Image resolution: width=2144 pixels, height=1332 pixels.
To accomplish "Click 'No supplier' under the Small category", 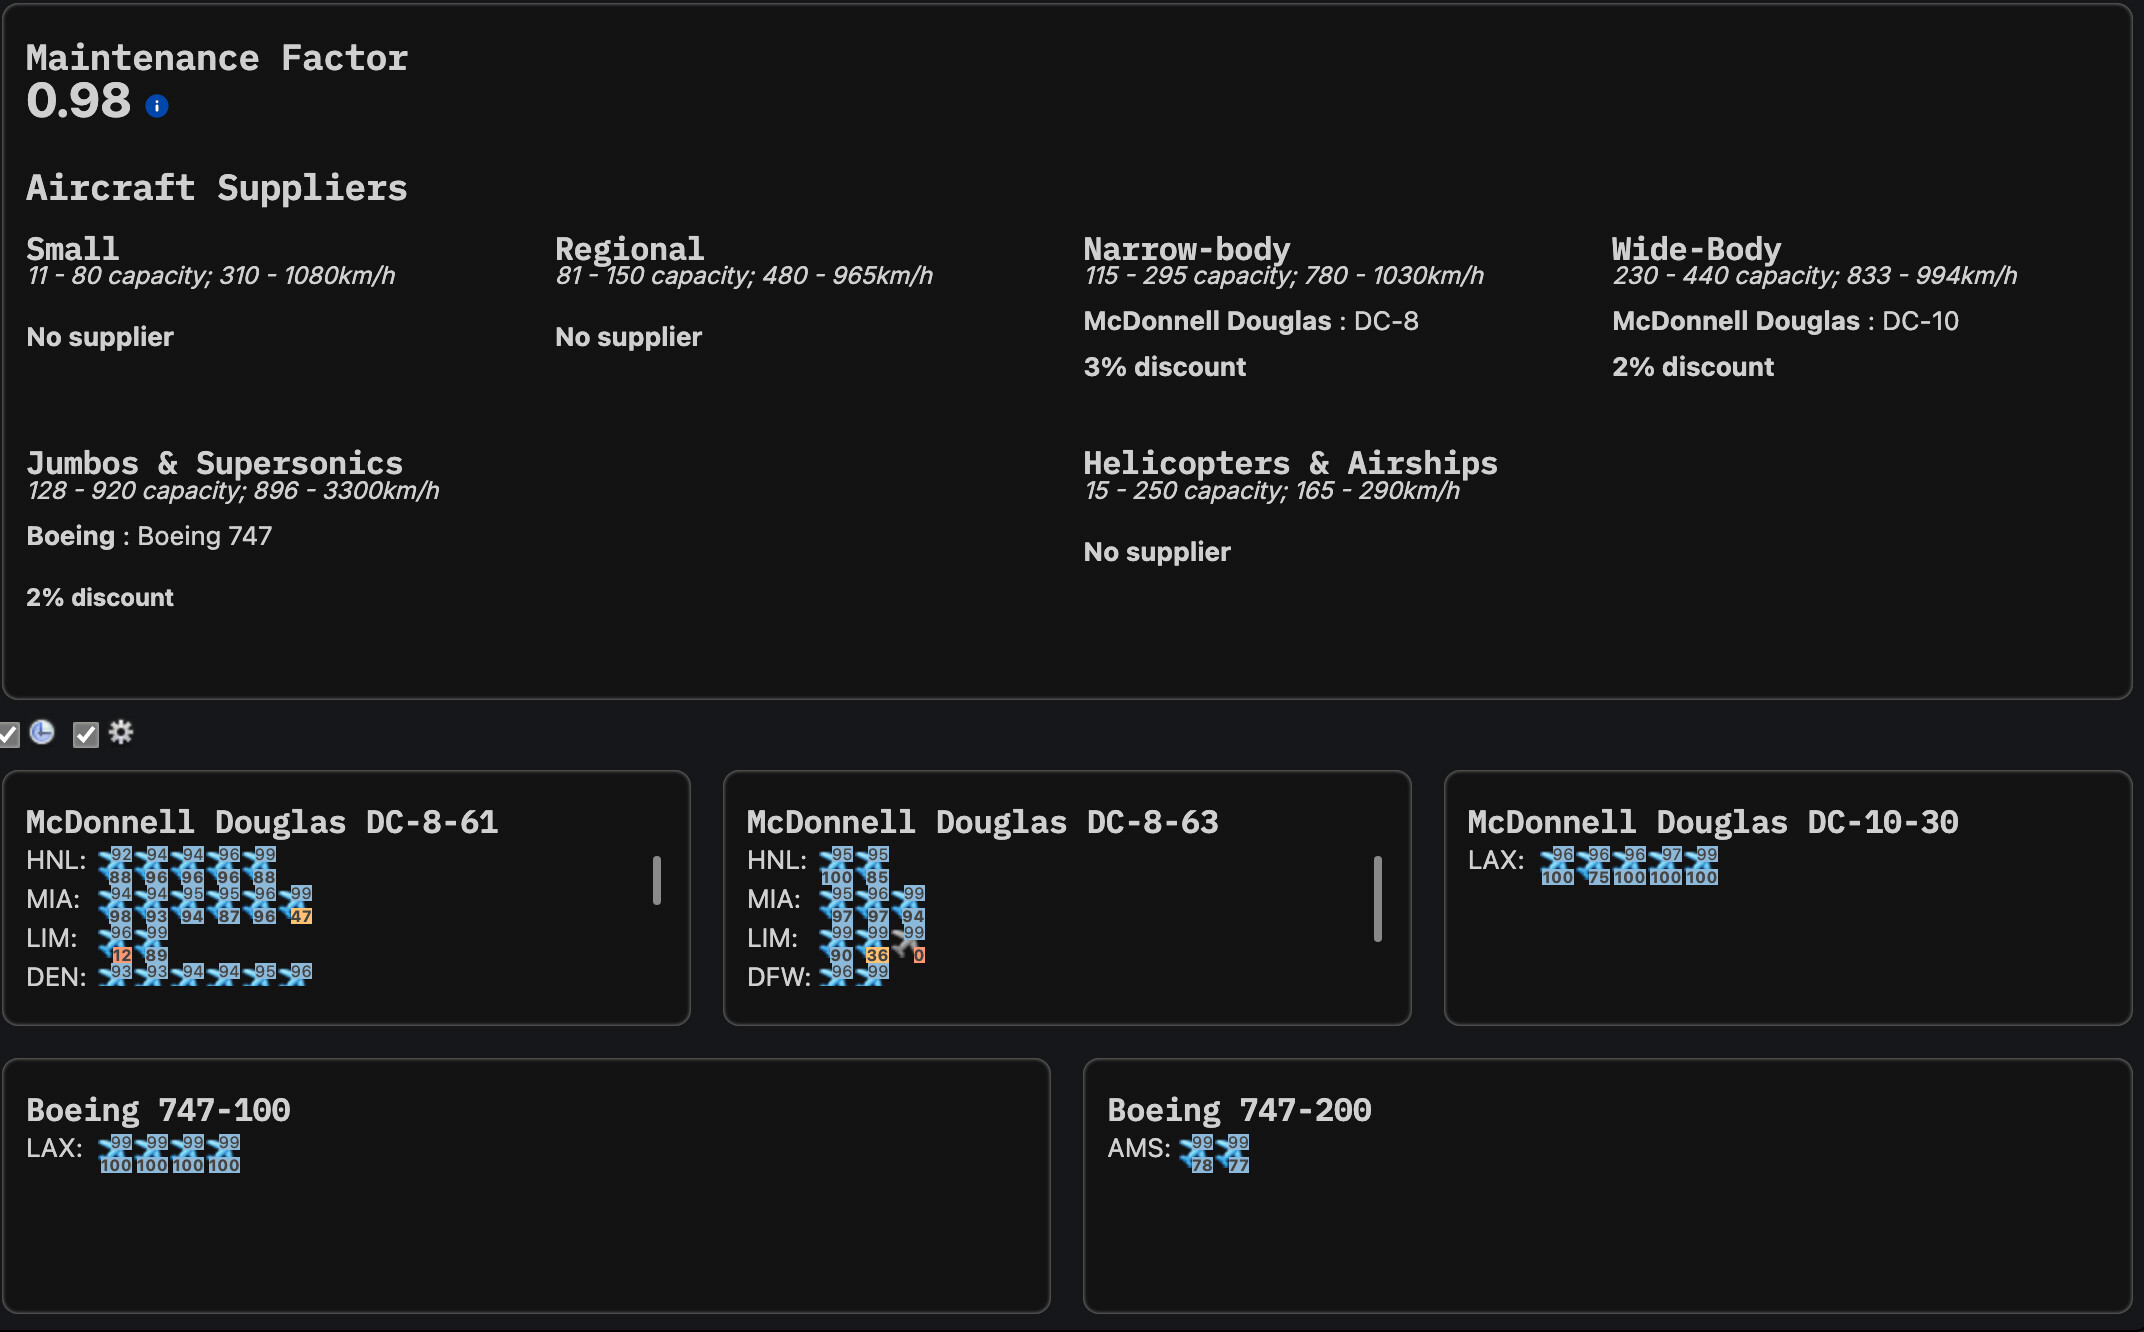I will tap(100, 337).
